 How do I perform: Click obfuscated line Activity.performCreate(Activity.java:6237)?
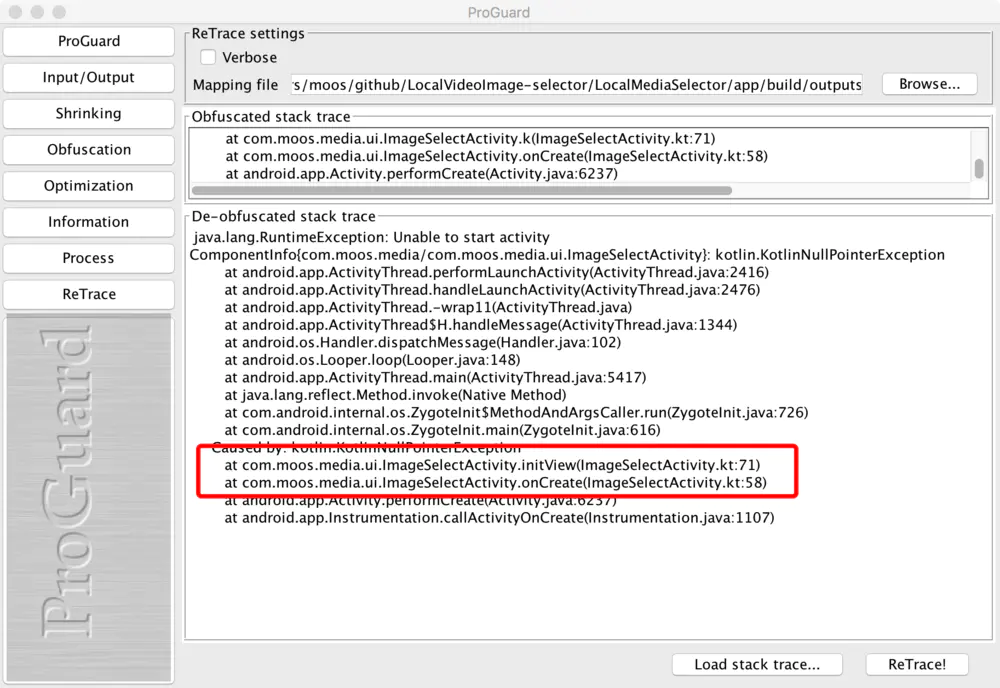(x=422, y=173)
